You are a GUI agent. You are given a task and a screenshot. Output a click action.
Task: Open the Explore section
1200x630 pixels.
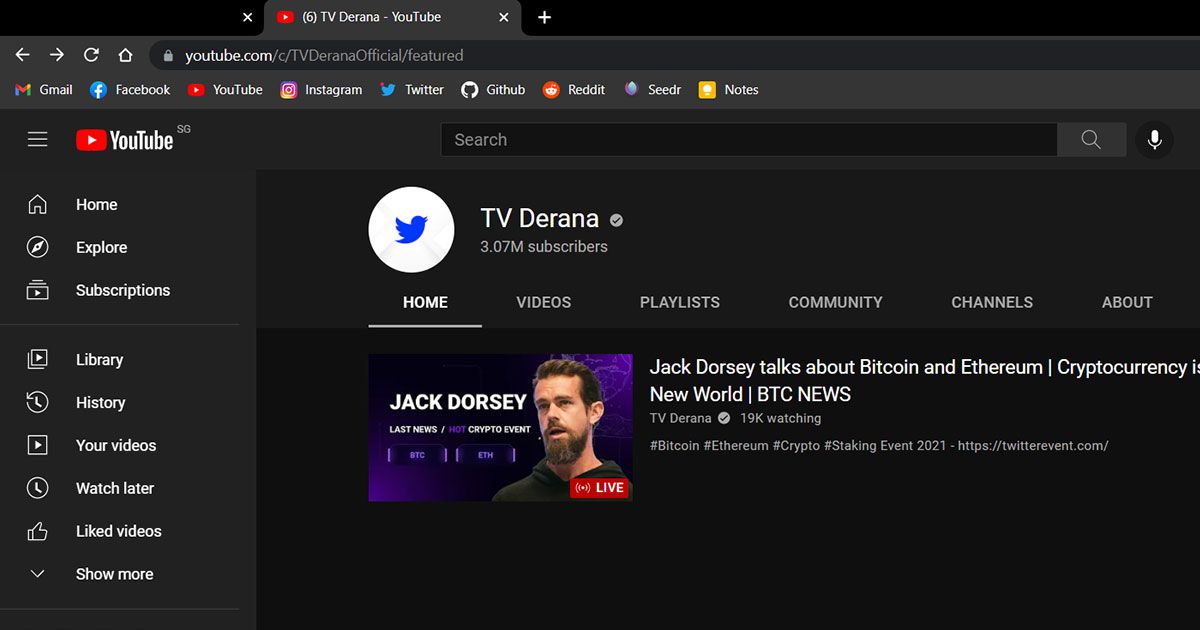point(101,247)
